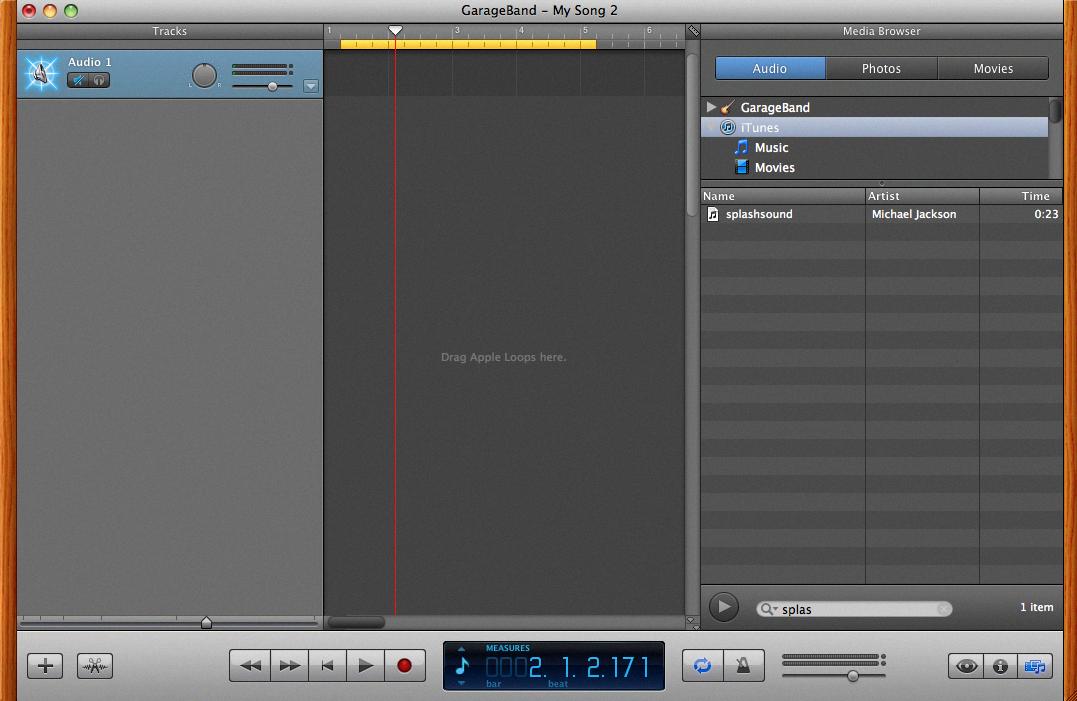Show the Loop Browser with eye button

966,666
